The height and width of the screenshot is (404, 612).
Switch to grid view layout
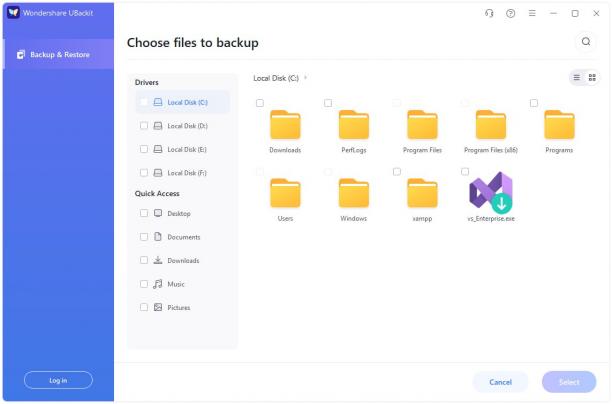(592, 77)
